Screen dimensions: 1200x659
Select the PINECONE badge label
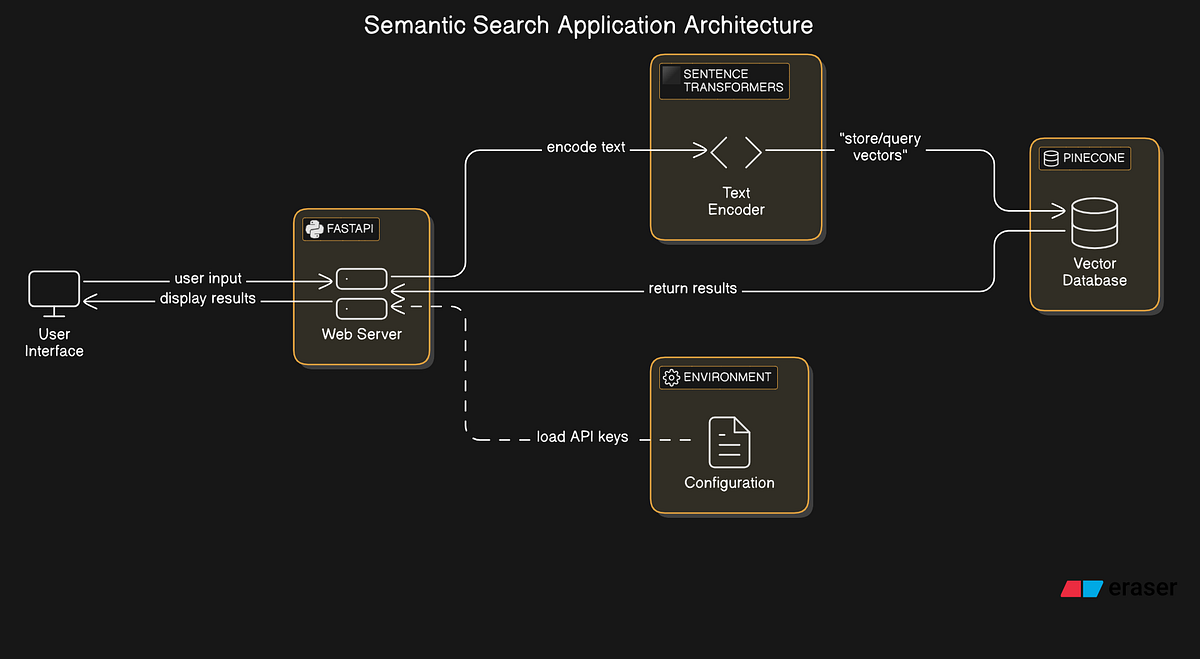pyautogui.click(x=1092, y=158)
